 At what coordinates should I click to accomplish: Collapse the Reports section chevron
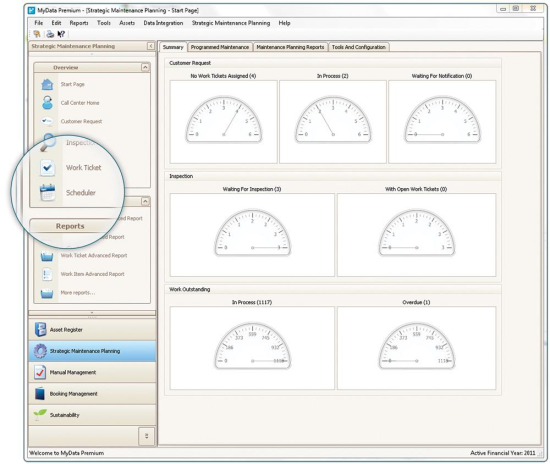click(x=145, y=201)
